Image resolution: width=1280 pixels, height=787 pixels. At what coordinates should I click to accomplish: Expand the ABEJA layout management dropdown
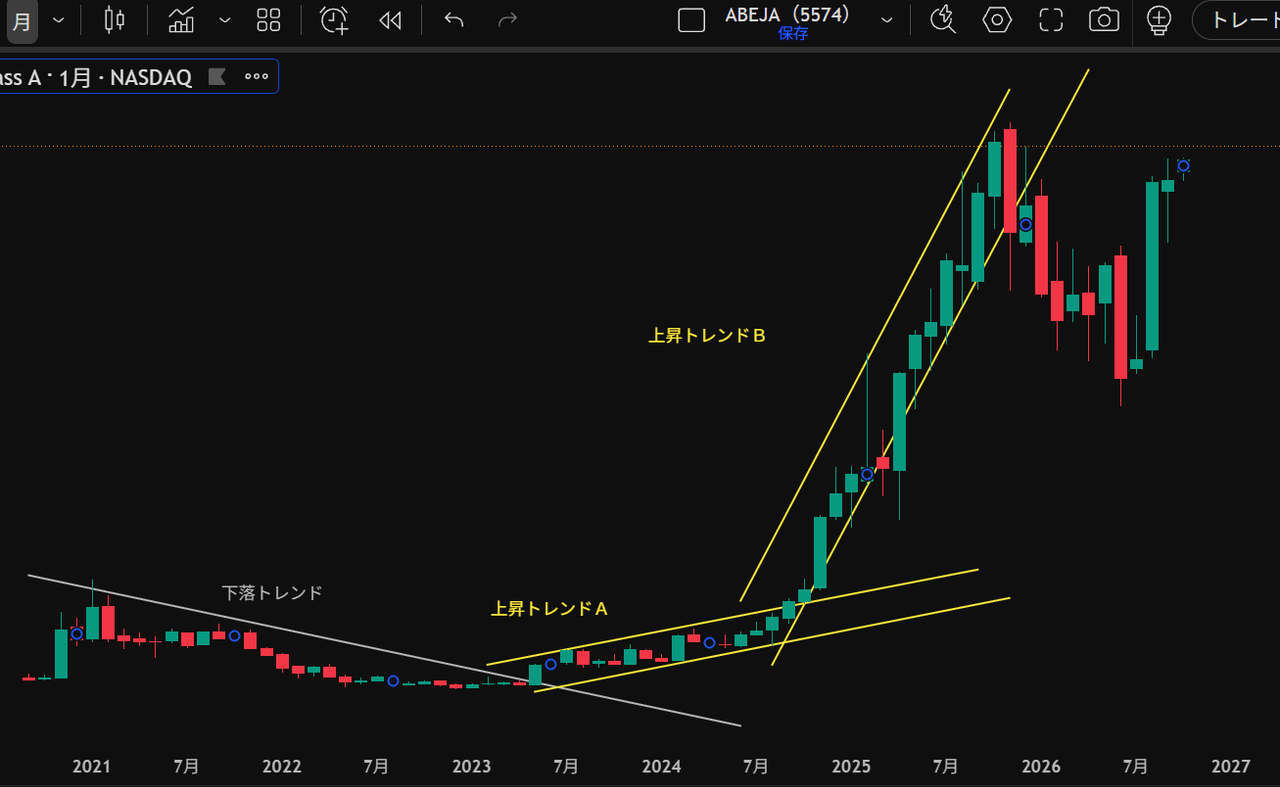pos(886,20)
